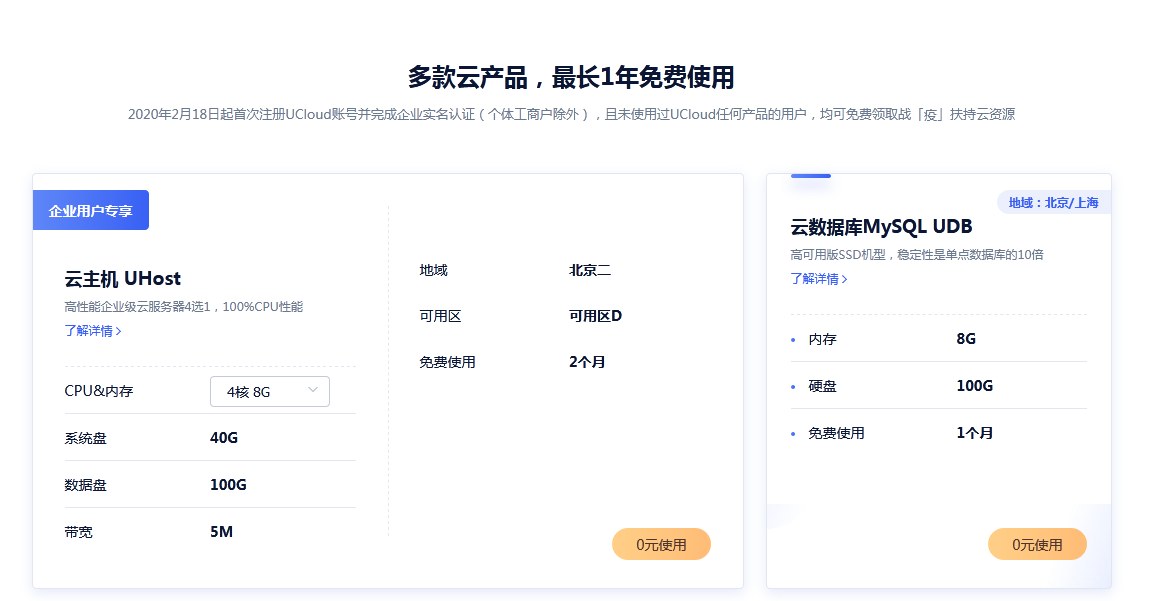Screen dimensions: 1172x601
Task: Click the 企业用户专享 badge
Action: coord(90,211)
